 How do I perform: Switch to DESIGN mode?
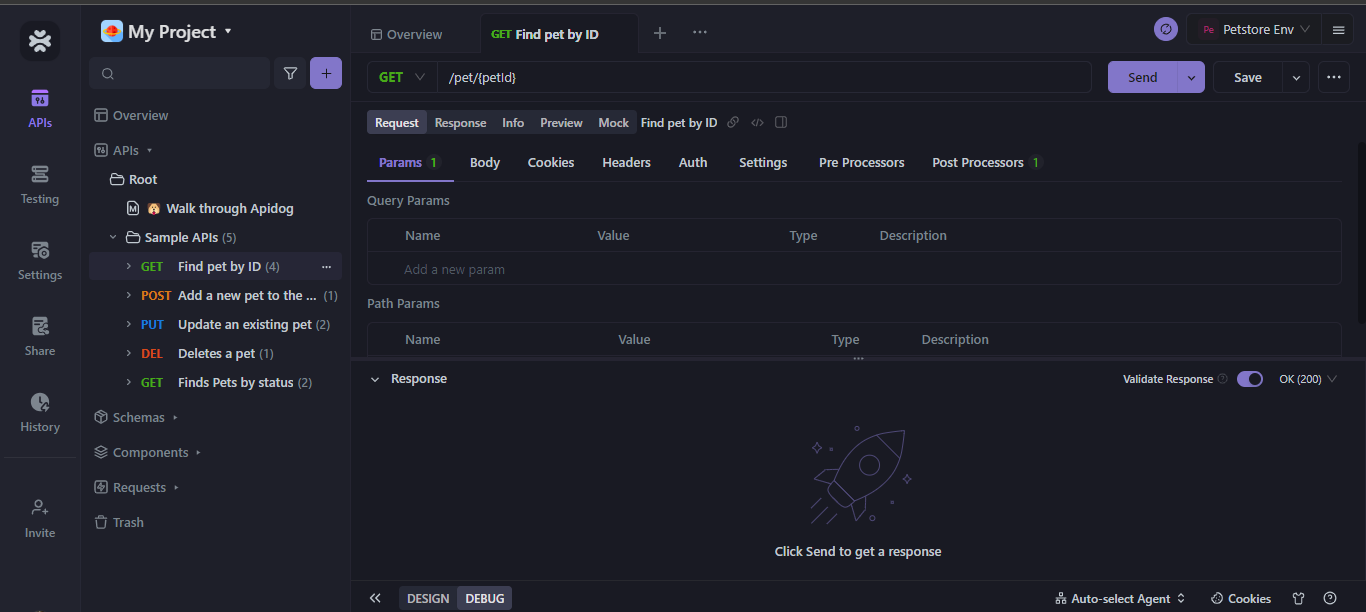click(428, 598)
